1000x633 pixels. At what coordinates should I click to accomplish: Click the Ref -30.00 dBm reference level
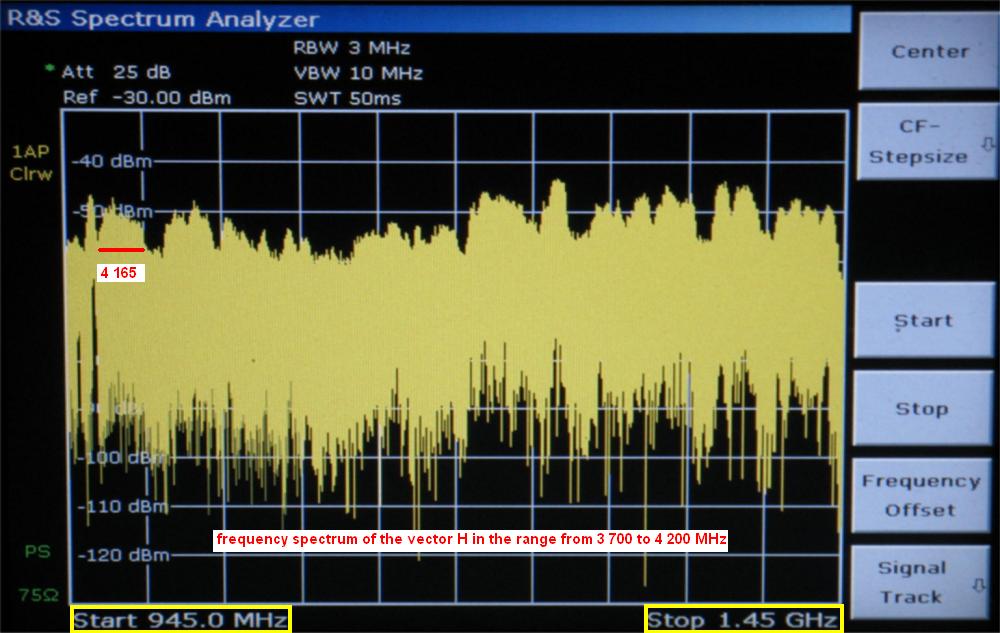pyautogui.click(x=146, y=98)
